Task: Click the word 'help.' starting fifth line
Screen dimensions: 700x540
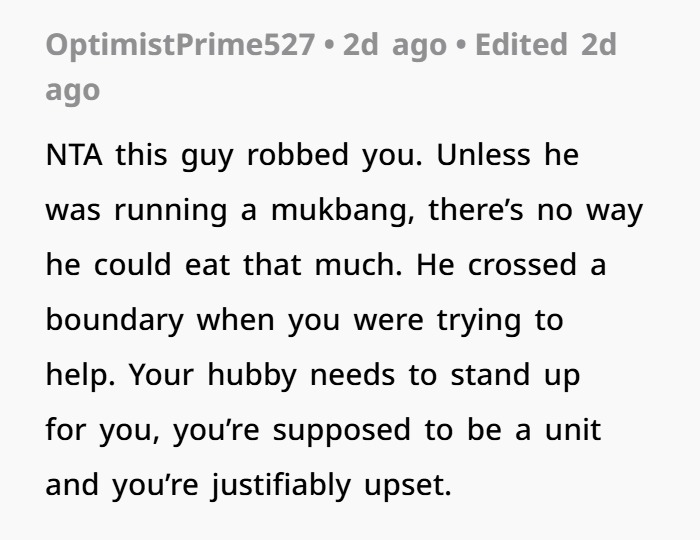Action: coord(76,377)
